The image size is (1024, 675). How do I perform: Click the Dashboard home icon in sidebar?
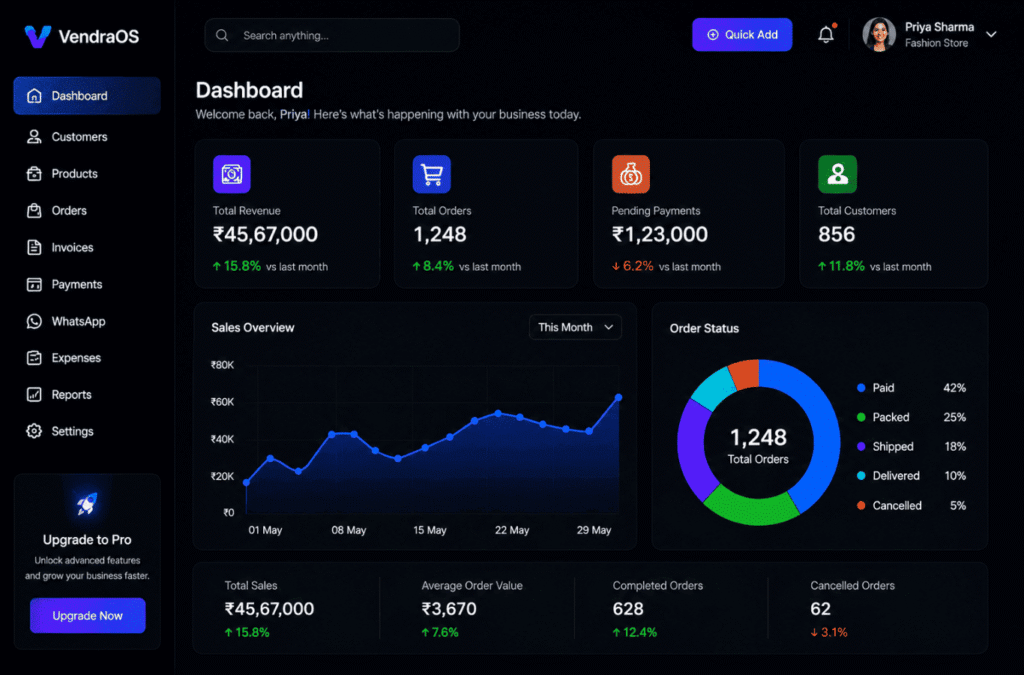pyautogui.click(x=34, y=96)
